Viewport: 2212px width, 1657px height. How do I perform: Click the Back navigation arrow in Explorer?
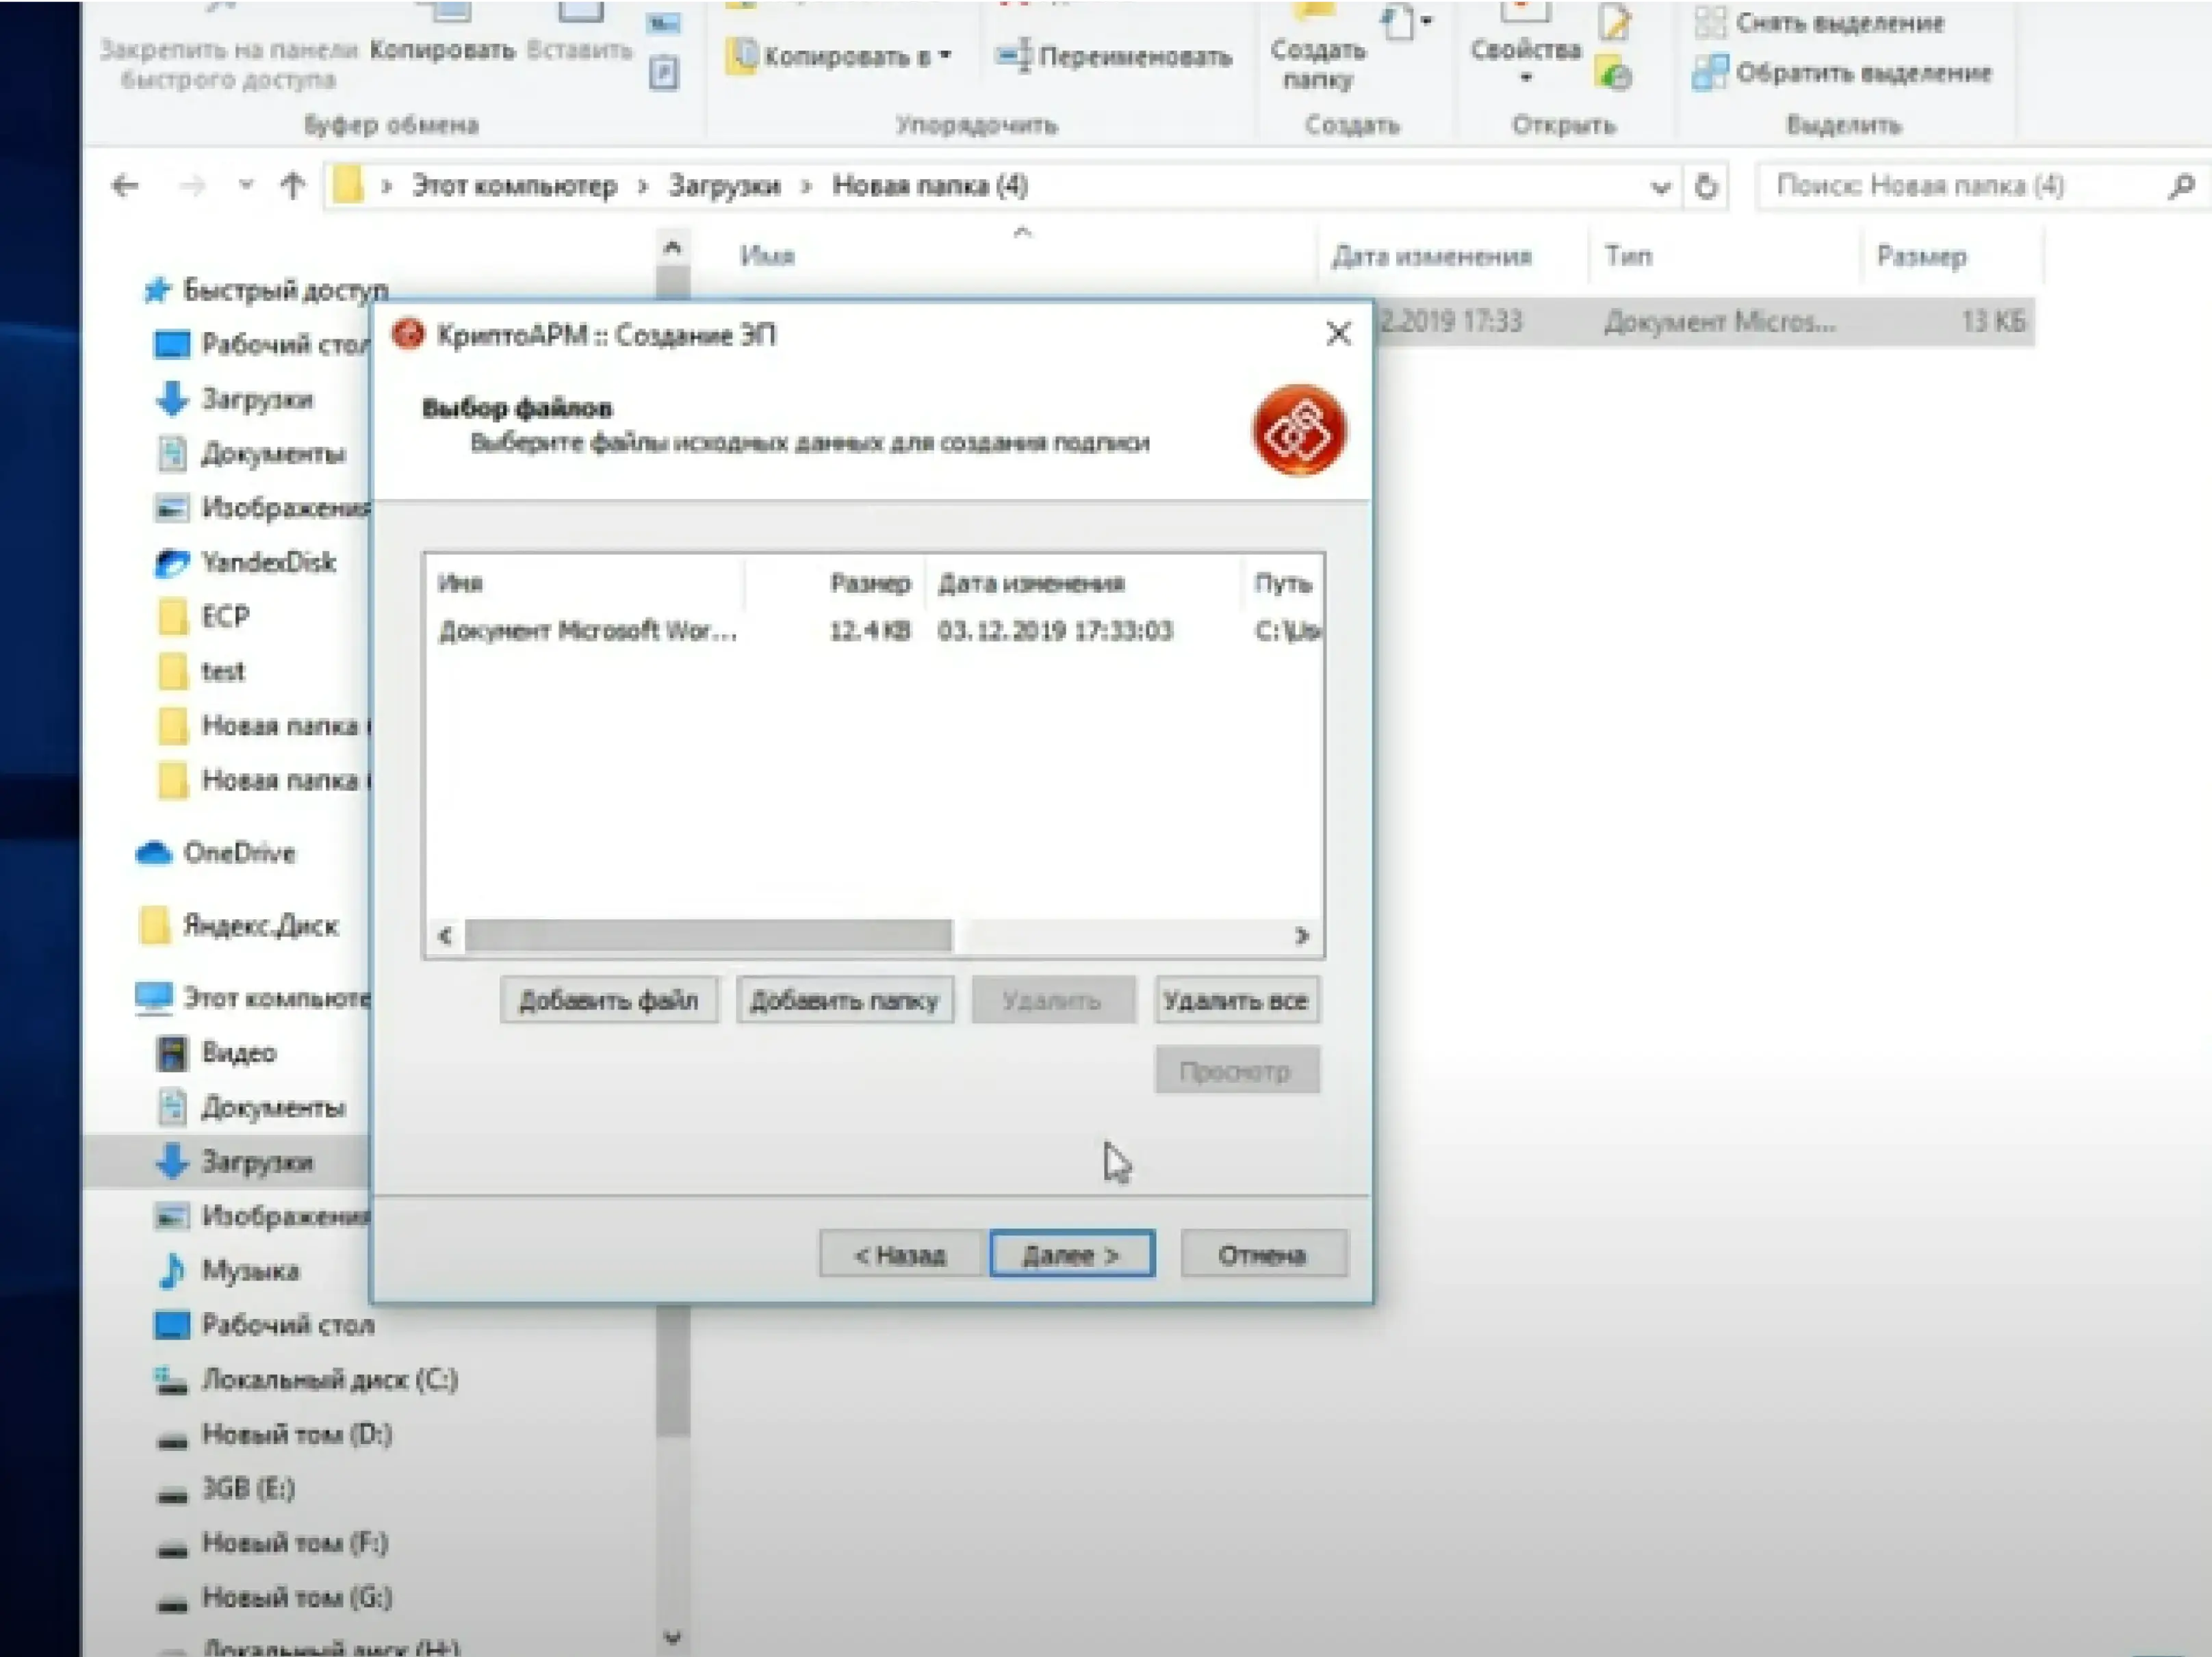coord(125,186)
